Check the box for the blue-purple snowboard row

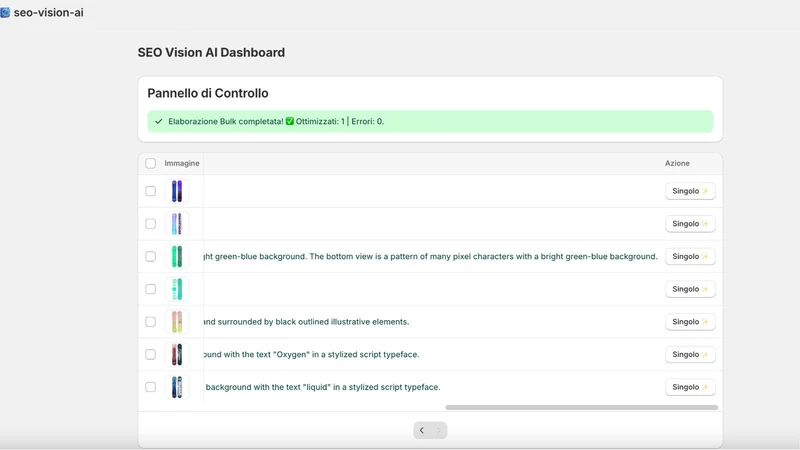click(x=151, y=191)
